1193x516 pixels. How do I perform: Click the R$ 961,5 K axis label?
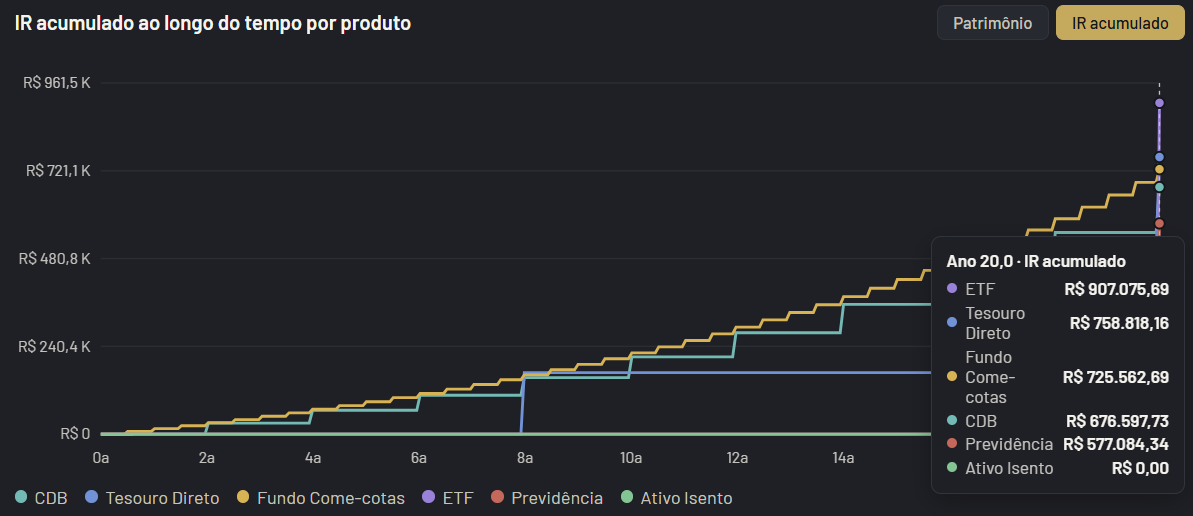click(57, 83)
